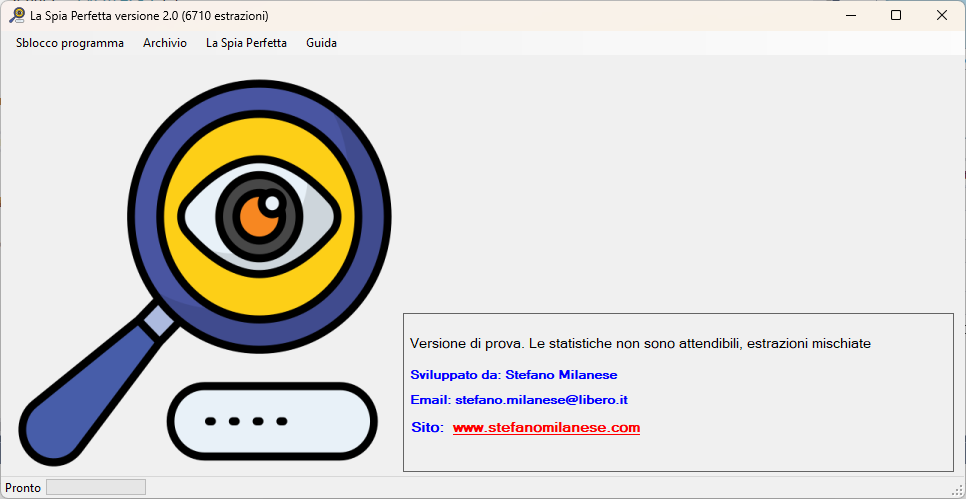
Task: Click Sviluppato da: Stefano Milanese text
Action: 513,375
